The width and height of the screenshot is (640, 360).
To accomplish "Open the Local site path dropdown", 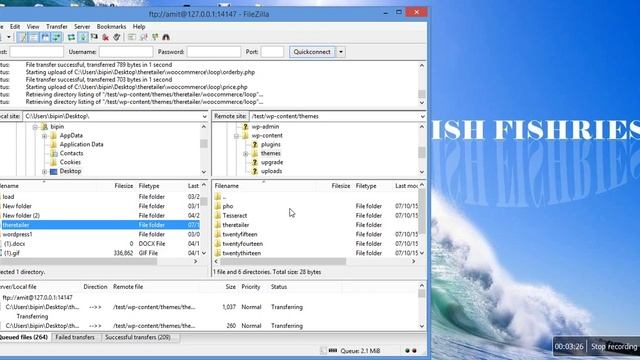I will coord(204,116).
